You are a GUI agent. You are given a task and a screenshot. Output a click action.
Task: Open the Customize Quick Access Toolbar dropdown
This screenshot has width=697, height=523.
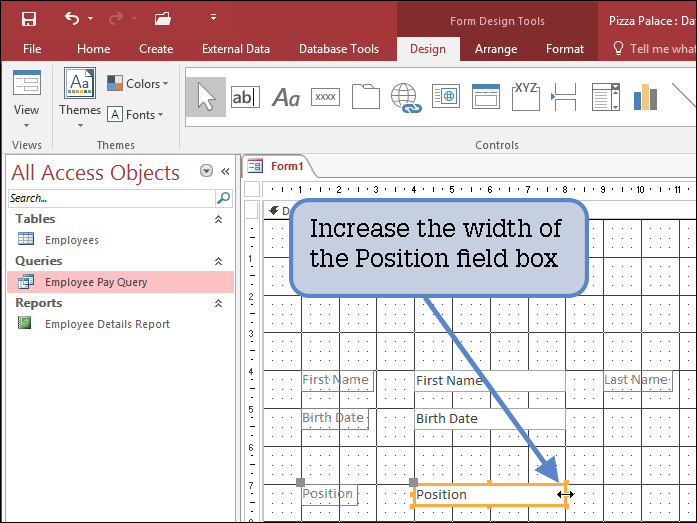pyautogui.click(x=213, y=17)
